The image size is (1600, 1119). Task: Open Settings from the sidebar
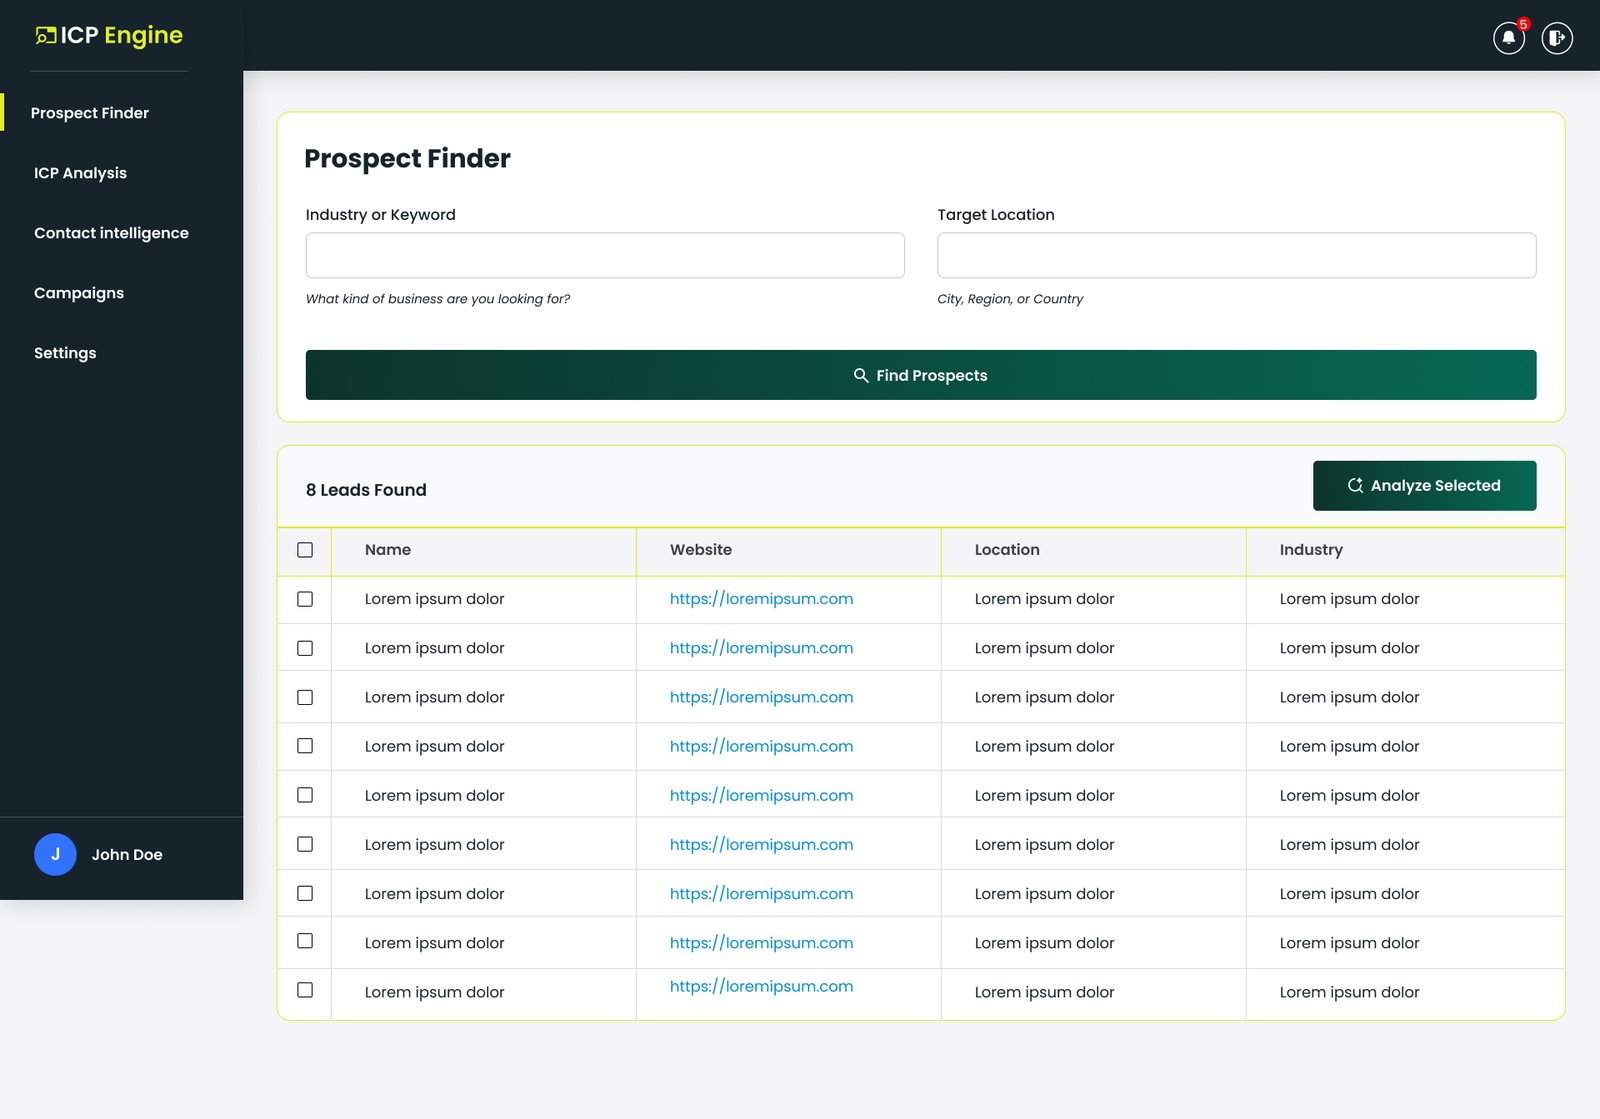[65, 353]
